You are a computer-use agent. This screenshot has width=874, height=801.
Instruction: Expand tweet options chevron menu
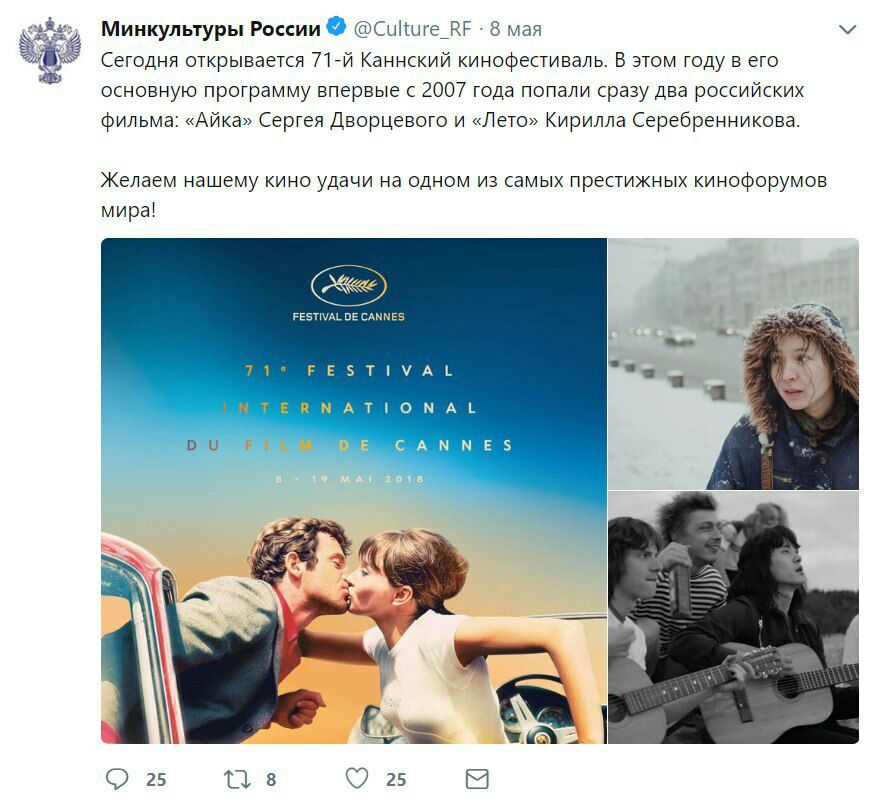(x=847, y=30)
